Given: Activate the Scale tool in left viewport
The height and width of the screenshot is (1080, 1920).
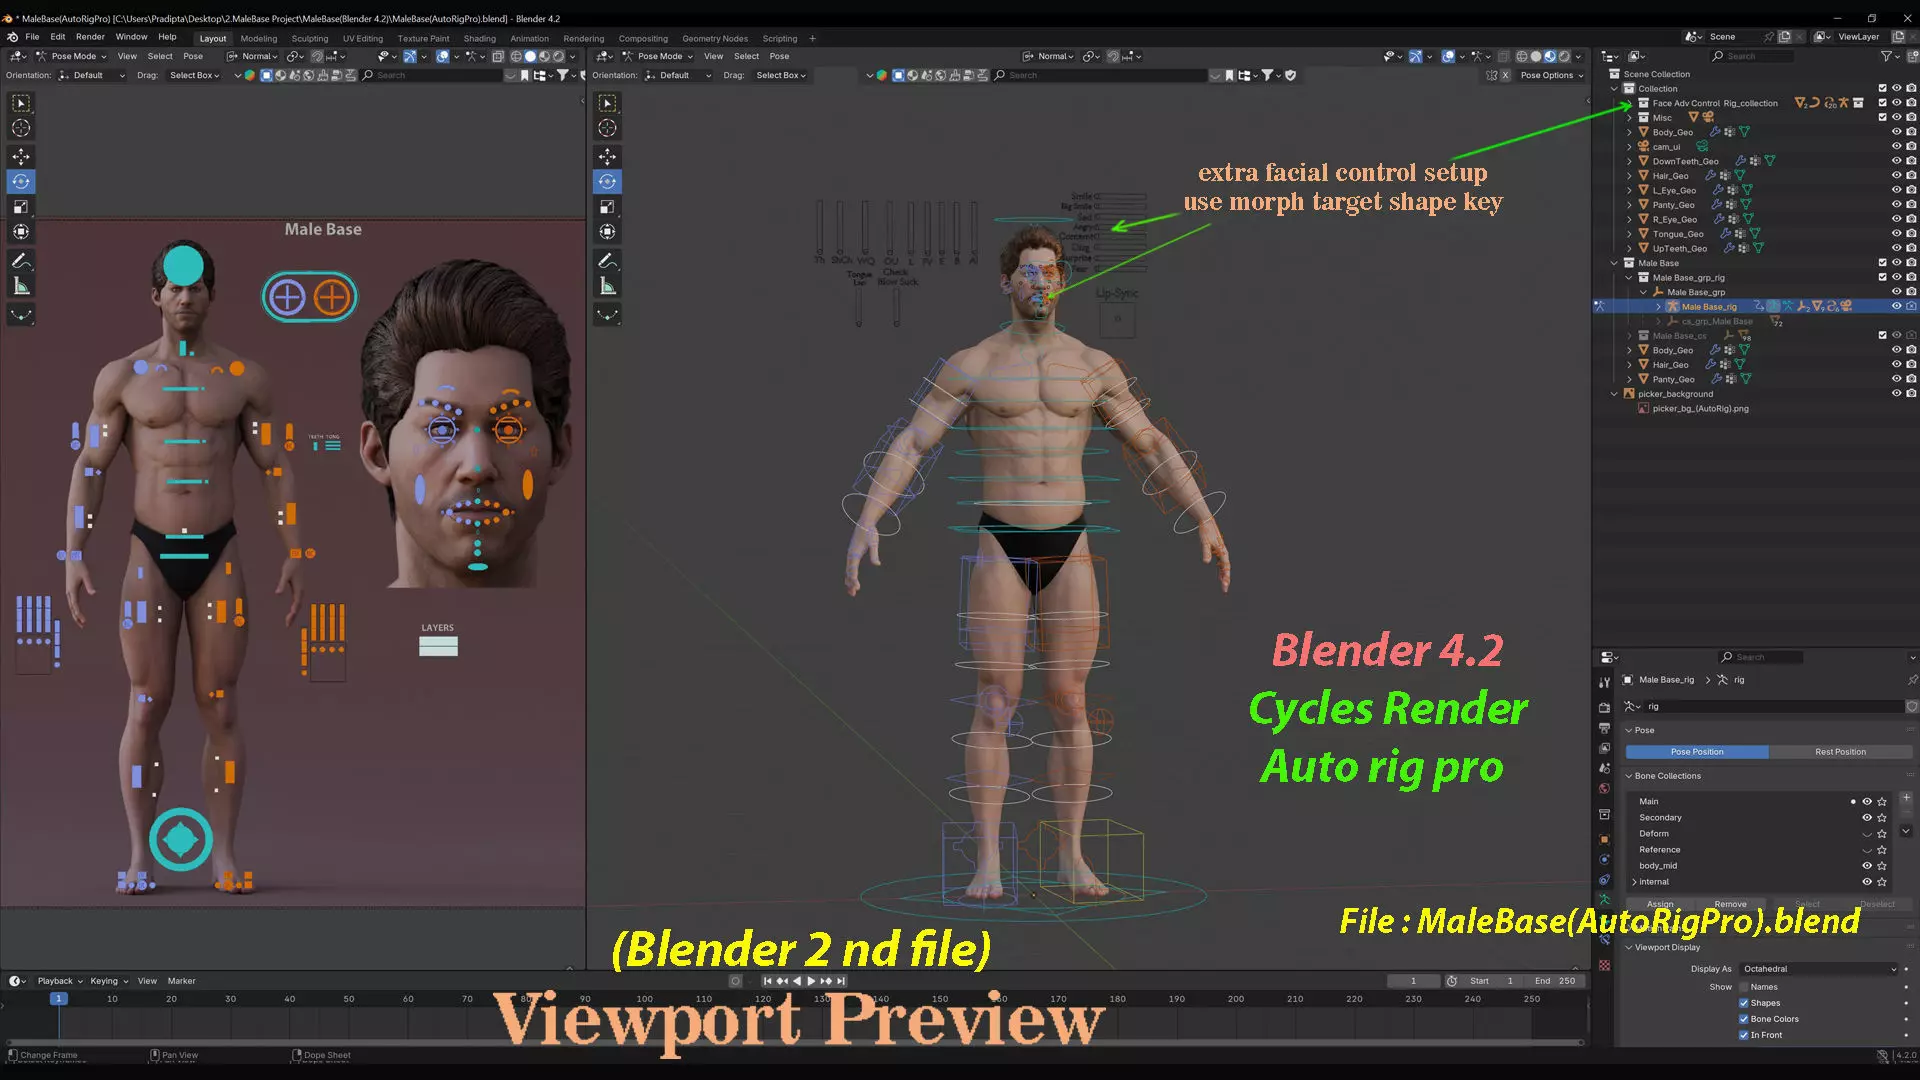Looking at the screenshot, I should click(21, 207).
